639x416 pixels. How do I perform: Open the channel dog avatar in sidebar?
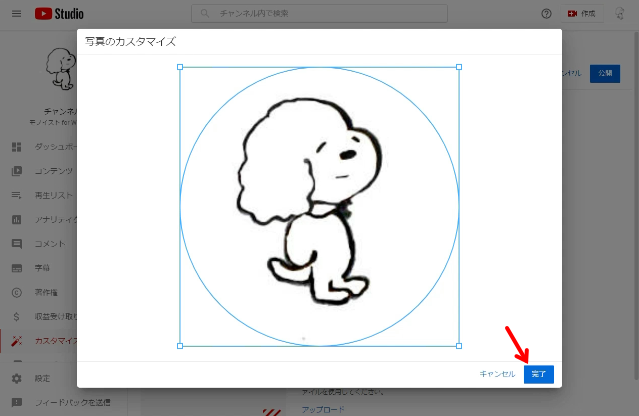click(x=61, y=69)
